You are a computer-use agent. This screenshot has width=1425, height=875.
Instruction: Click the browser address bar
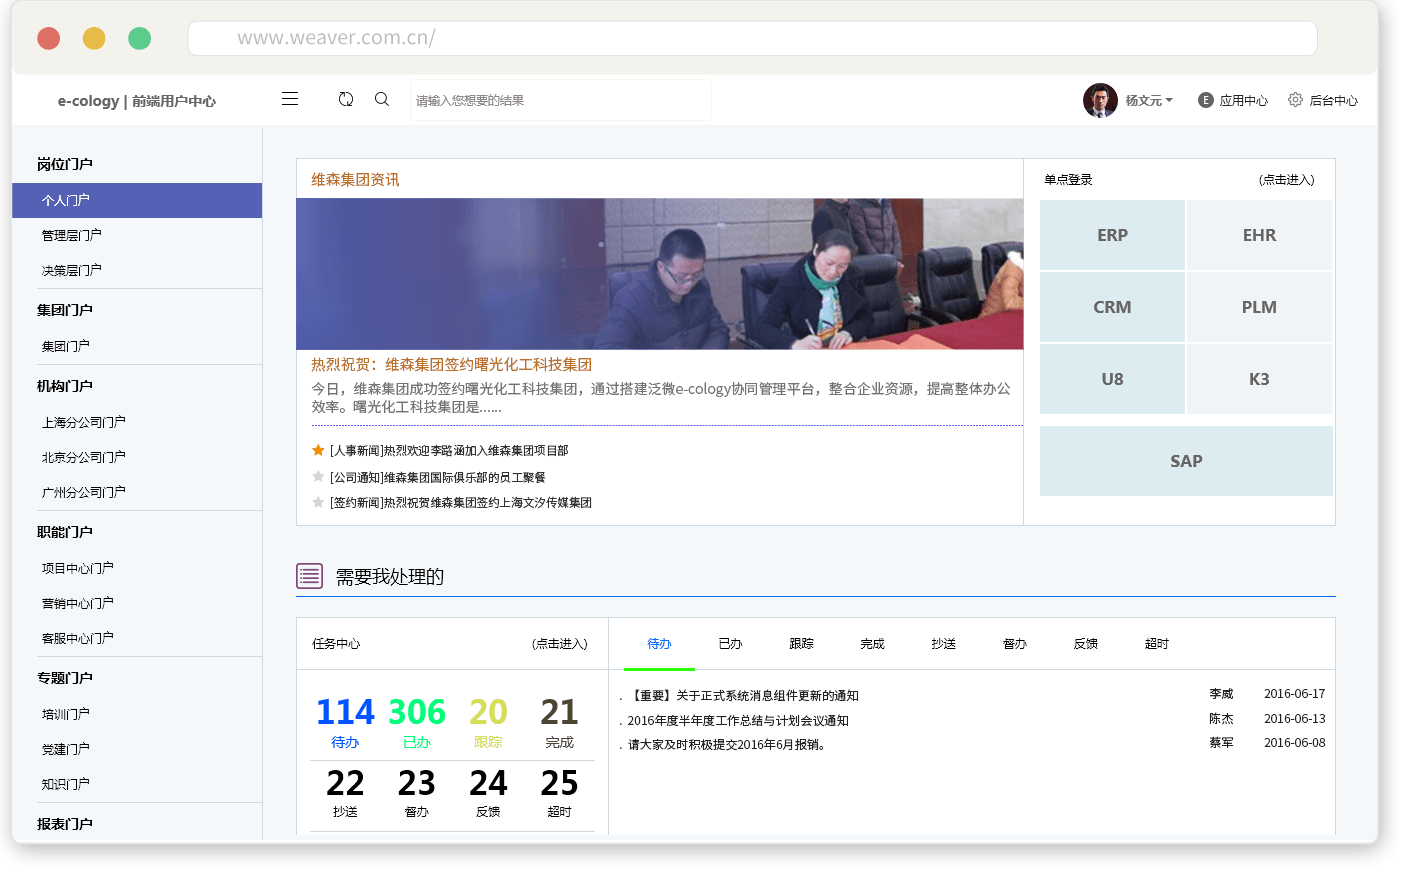click(x=752, y=38)
